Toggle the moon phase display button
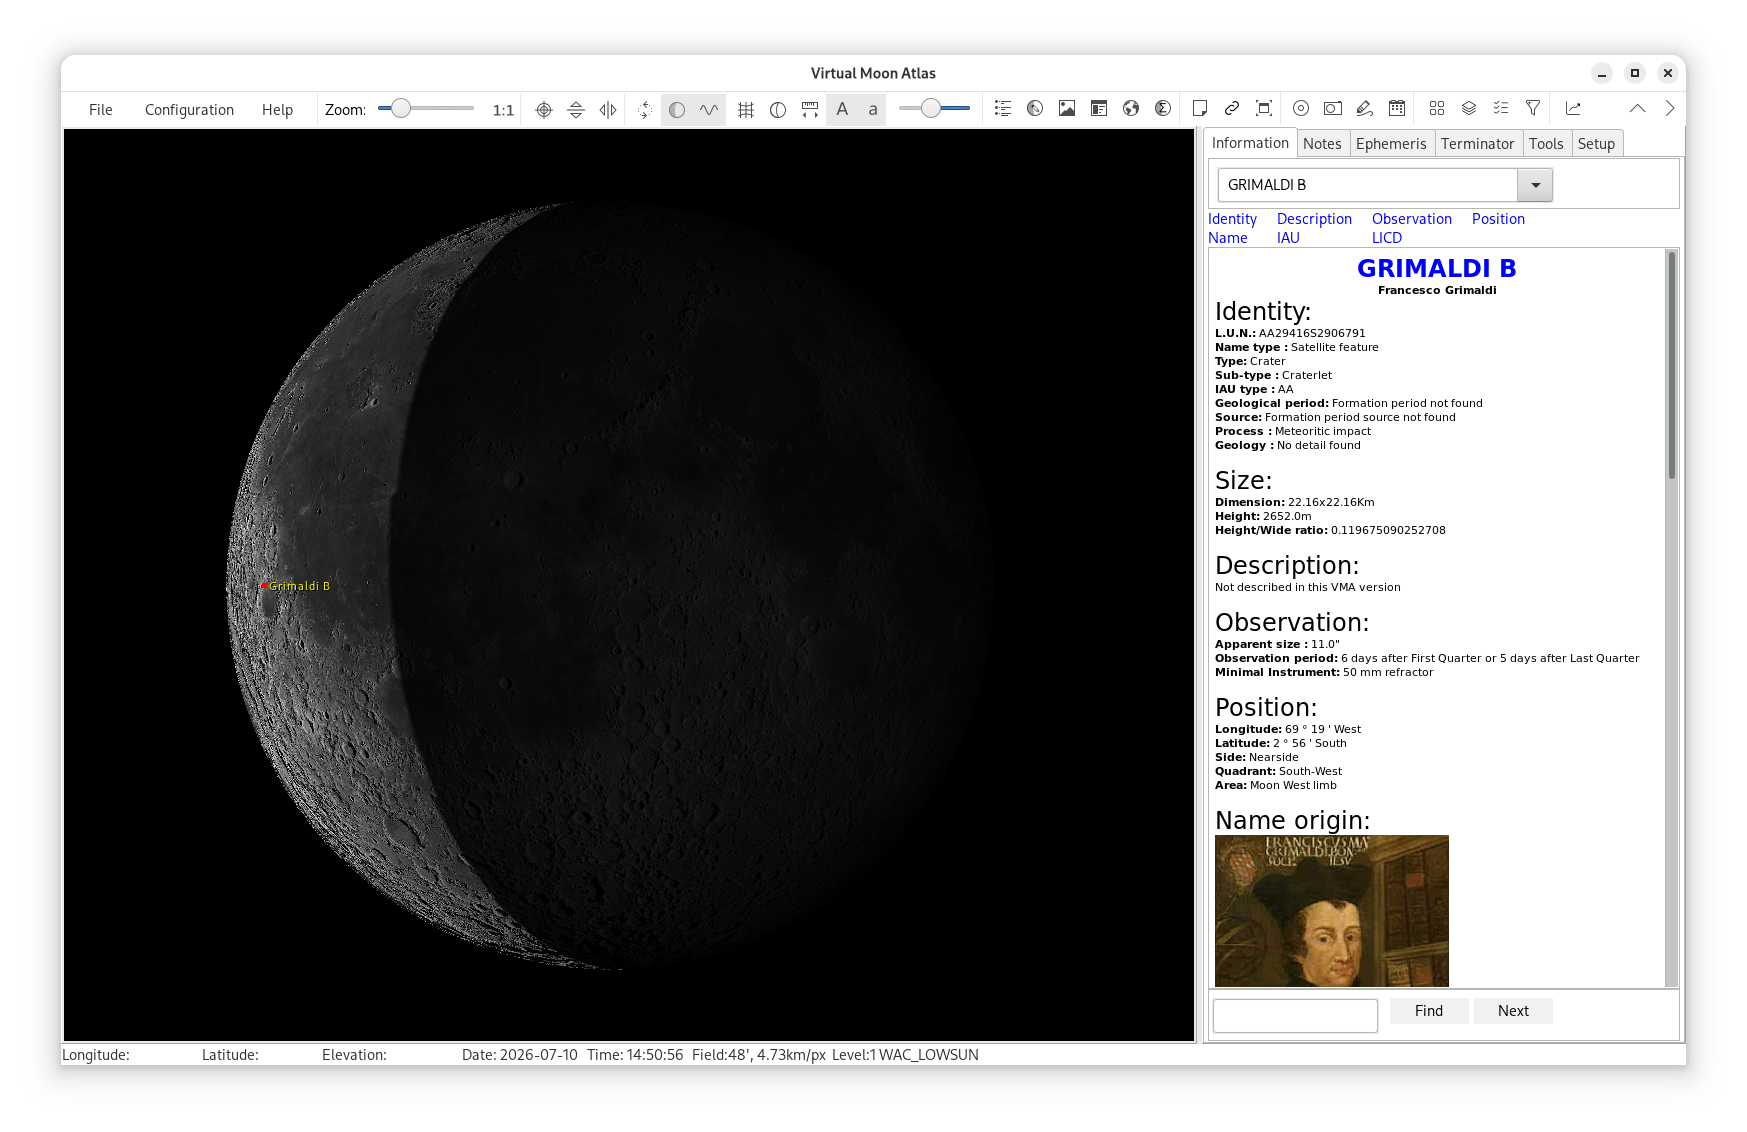 pyautogui.click(x=677, y=110)
